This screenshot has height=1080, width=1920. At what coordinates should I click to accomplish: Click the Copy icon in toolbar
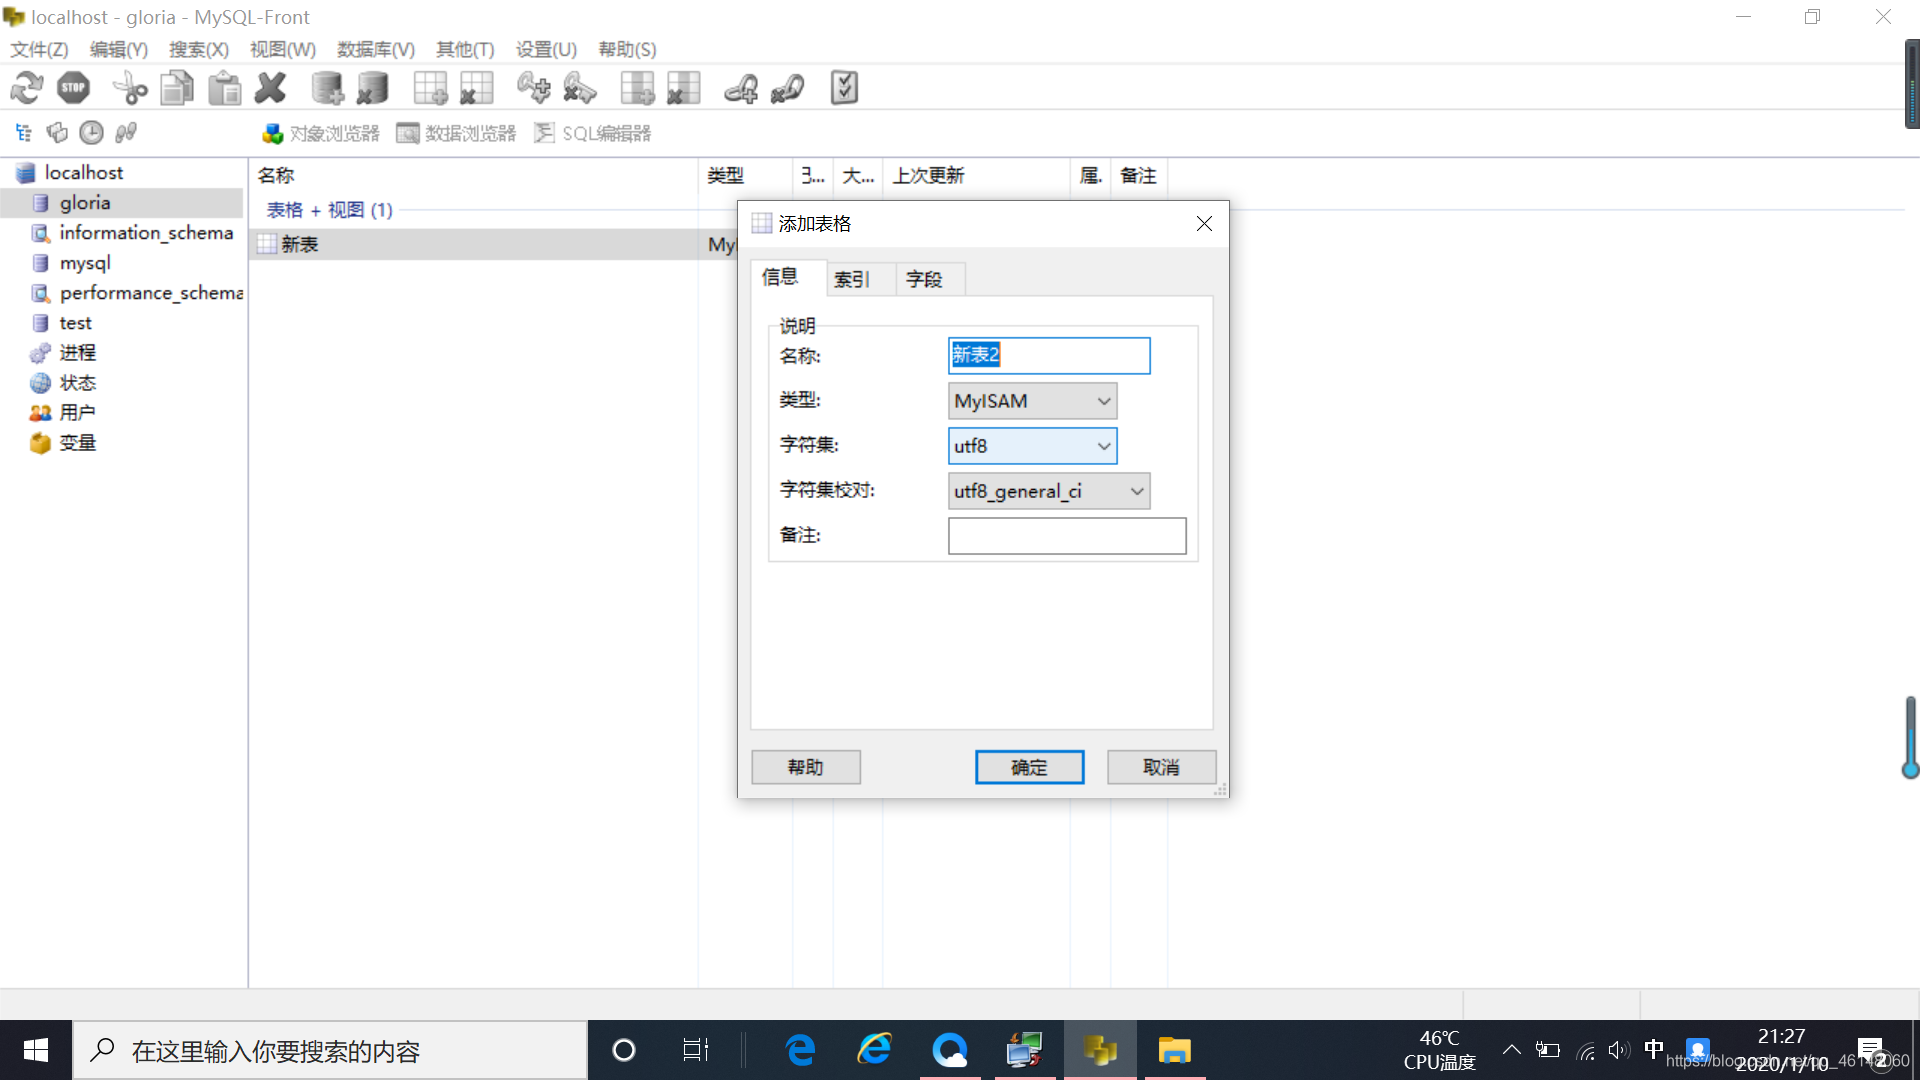click(x=177, y=88)
